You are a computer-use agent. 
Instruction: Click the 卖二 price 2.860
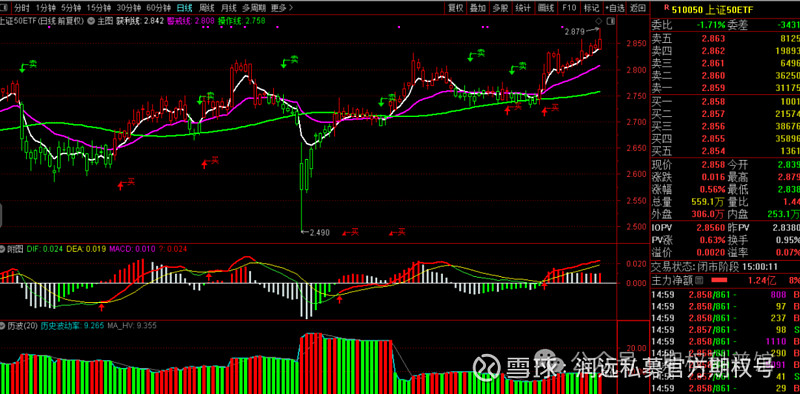(x=713, y=76)
